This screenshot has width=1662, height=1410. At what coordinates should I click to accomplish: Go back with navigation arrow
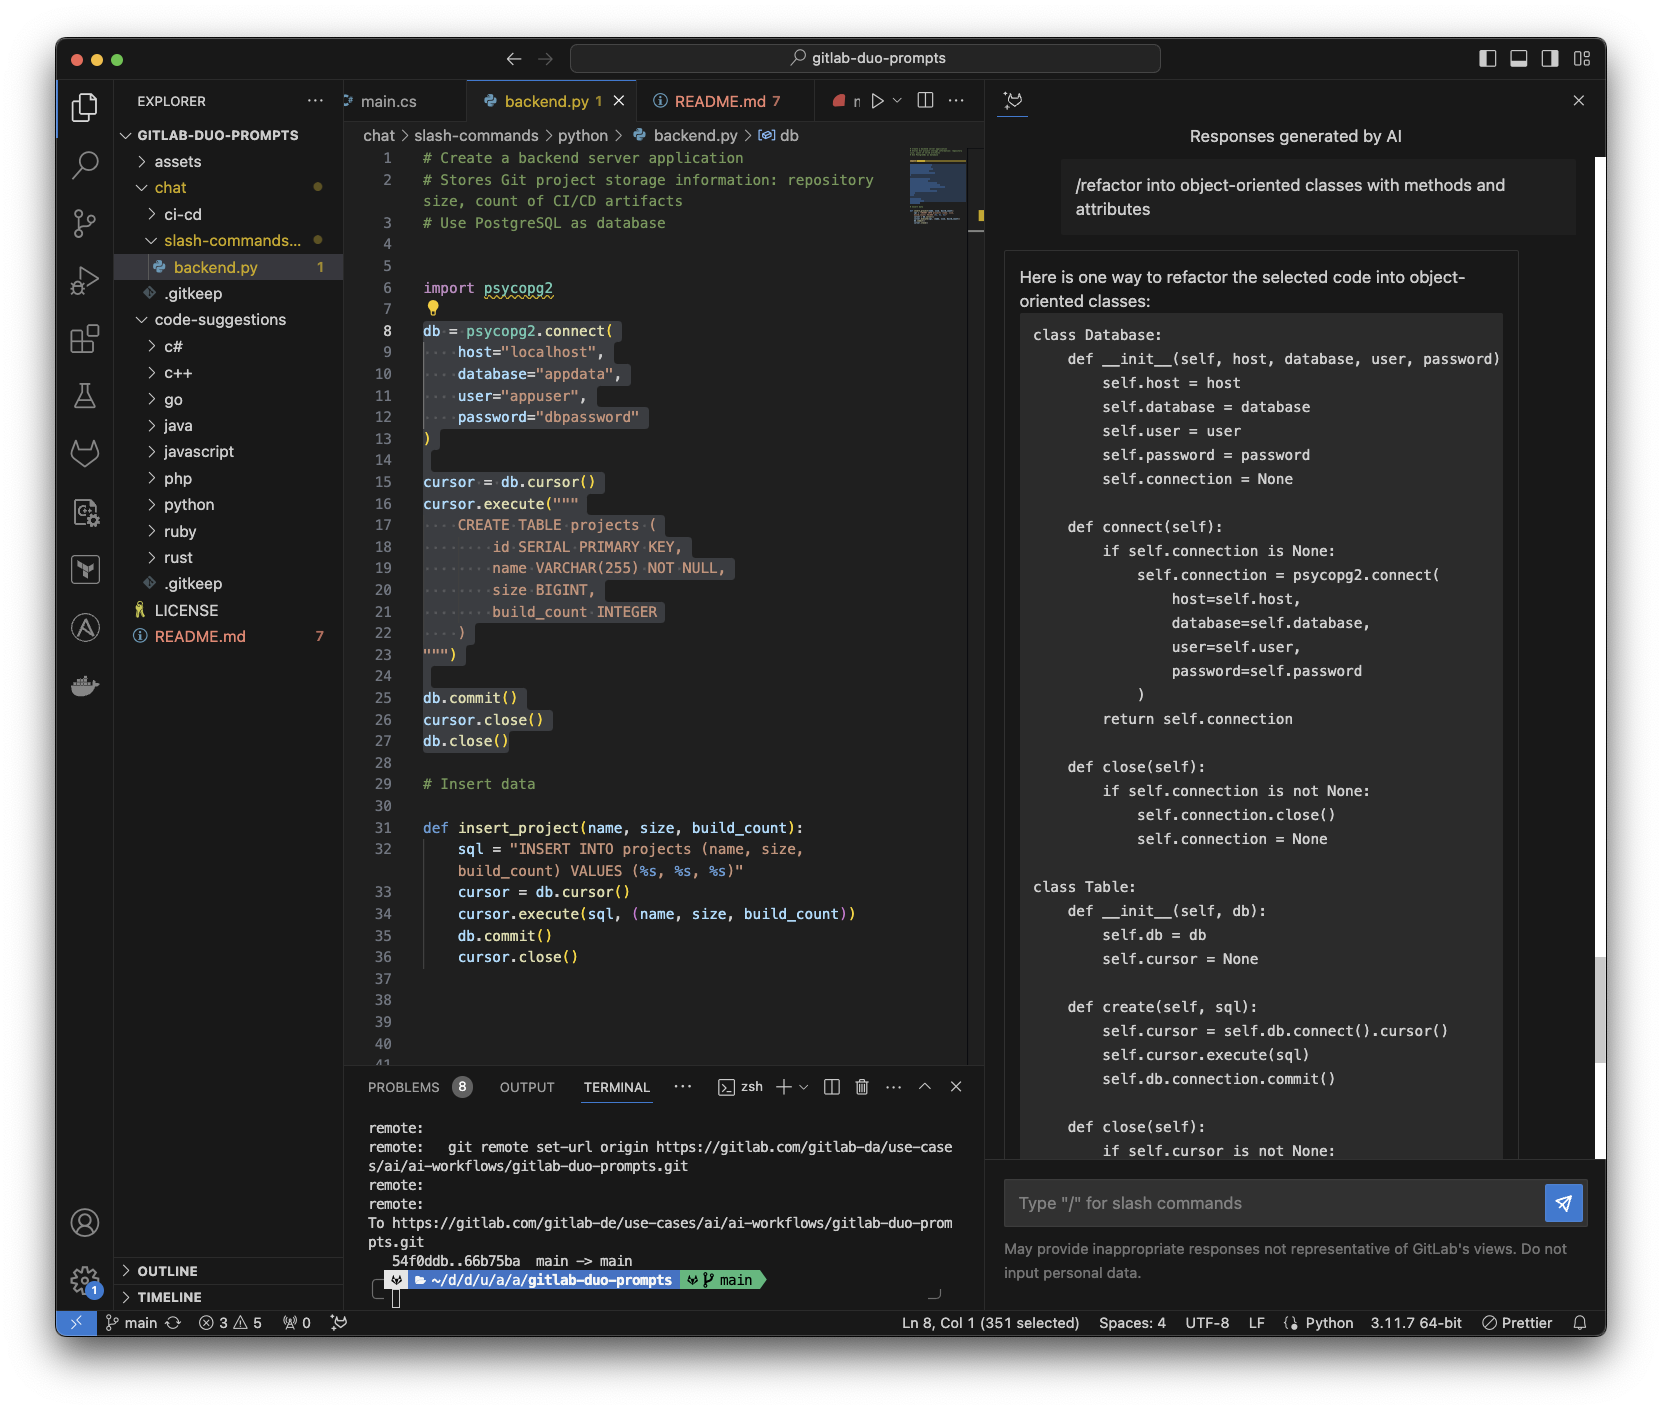coord(514,59)
